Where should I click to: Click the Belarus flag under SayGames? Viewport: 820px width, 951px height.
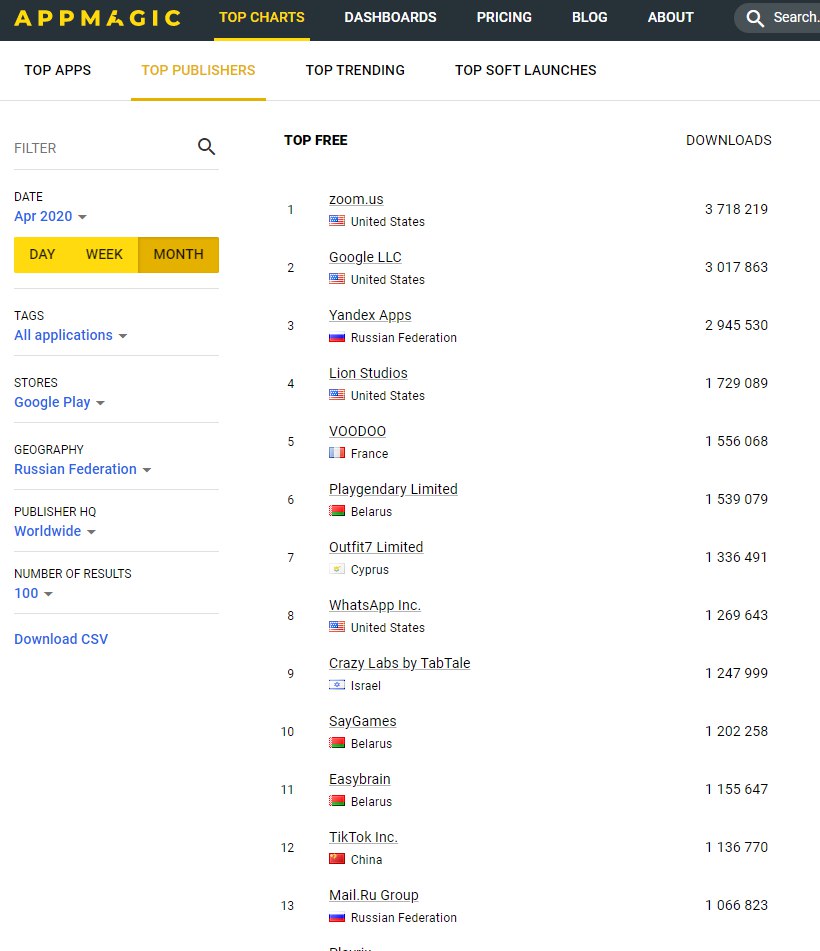tap(337, 743)
